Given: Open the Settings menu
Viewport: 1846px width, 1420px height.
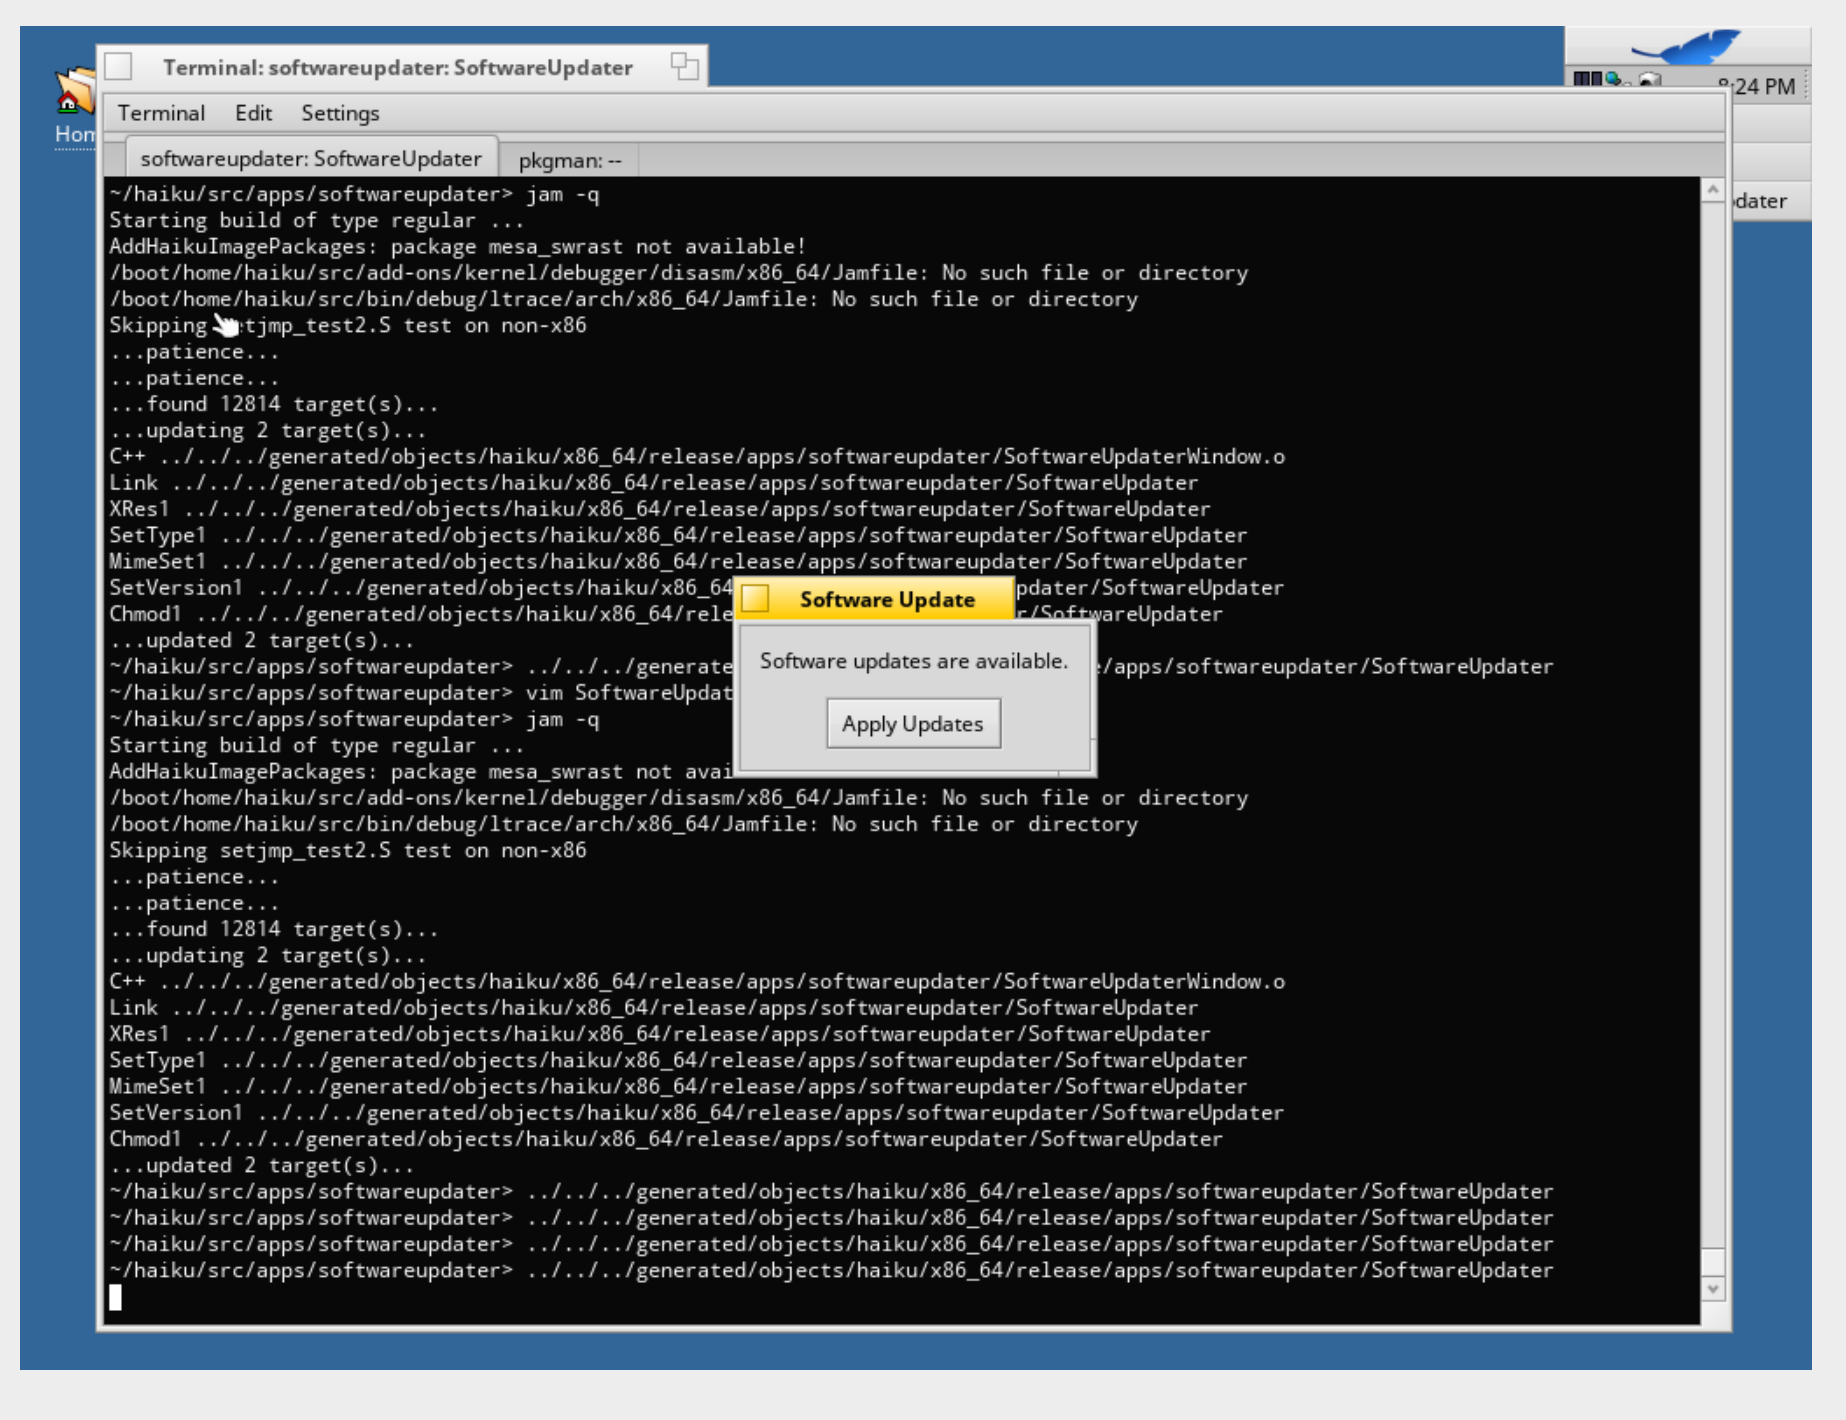Looking at the screenshot, I should [340, 113].
